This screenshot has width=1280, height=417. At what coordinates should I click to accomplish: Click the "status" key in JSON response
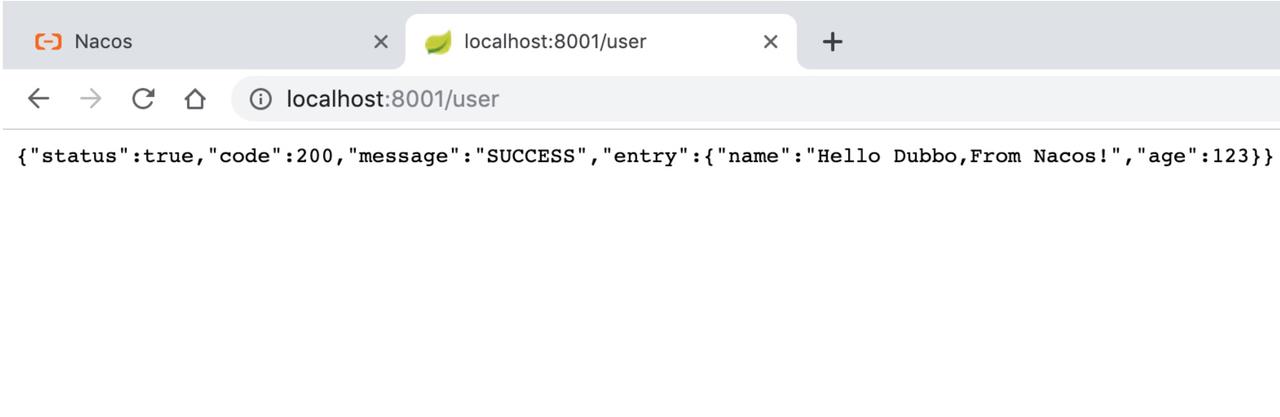81,156
